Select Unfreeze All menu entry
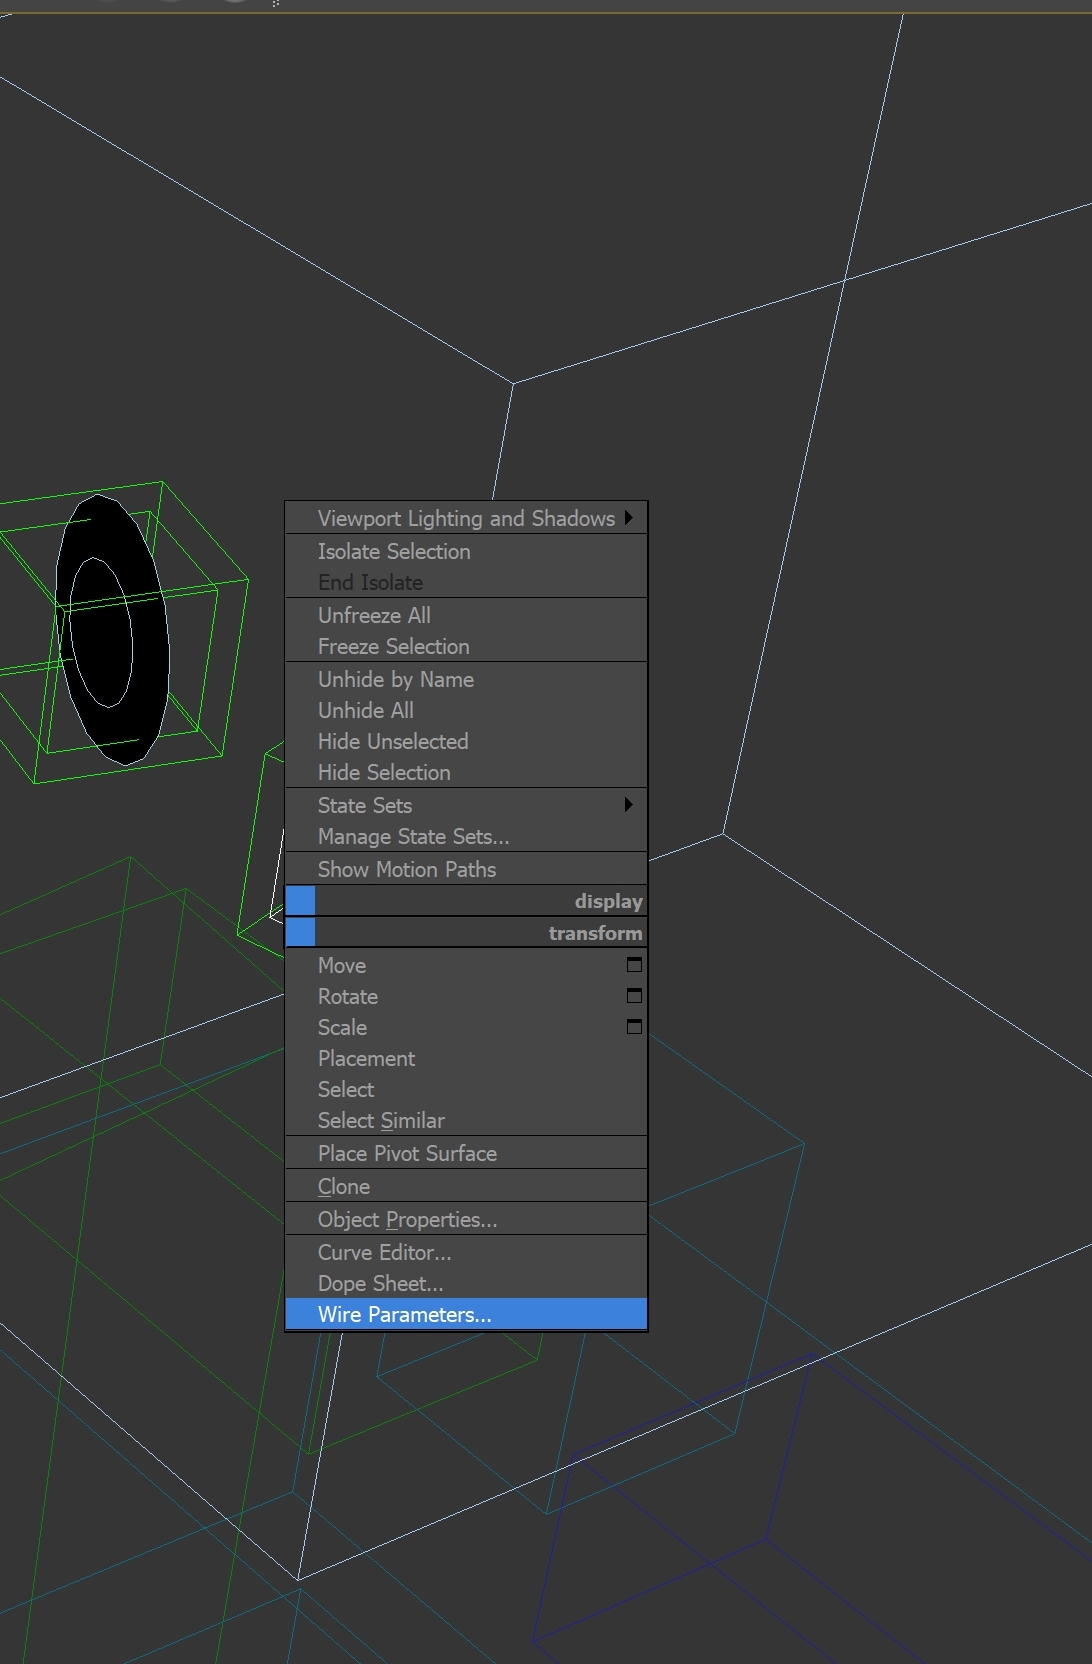The height and width of the screenshot is (1664, 1092). tap(466, 615)
